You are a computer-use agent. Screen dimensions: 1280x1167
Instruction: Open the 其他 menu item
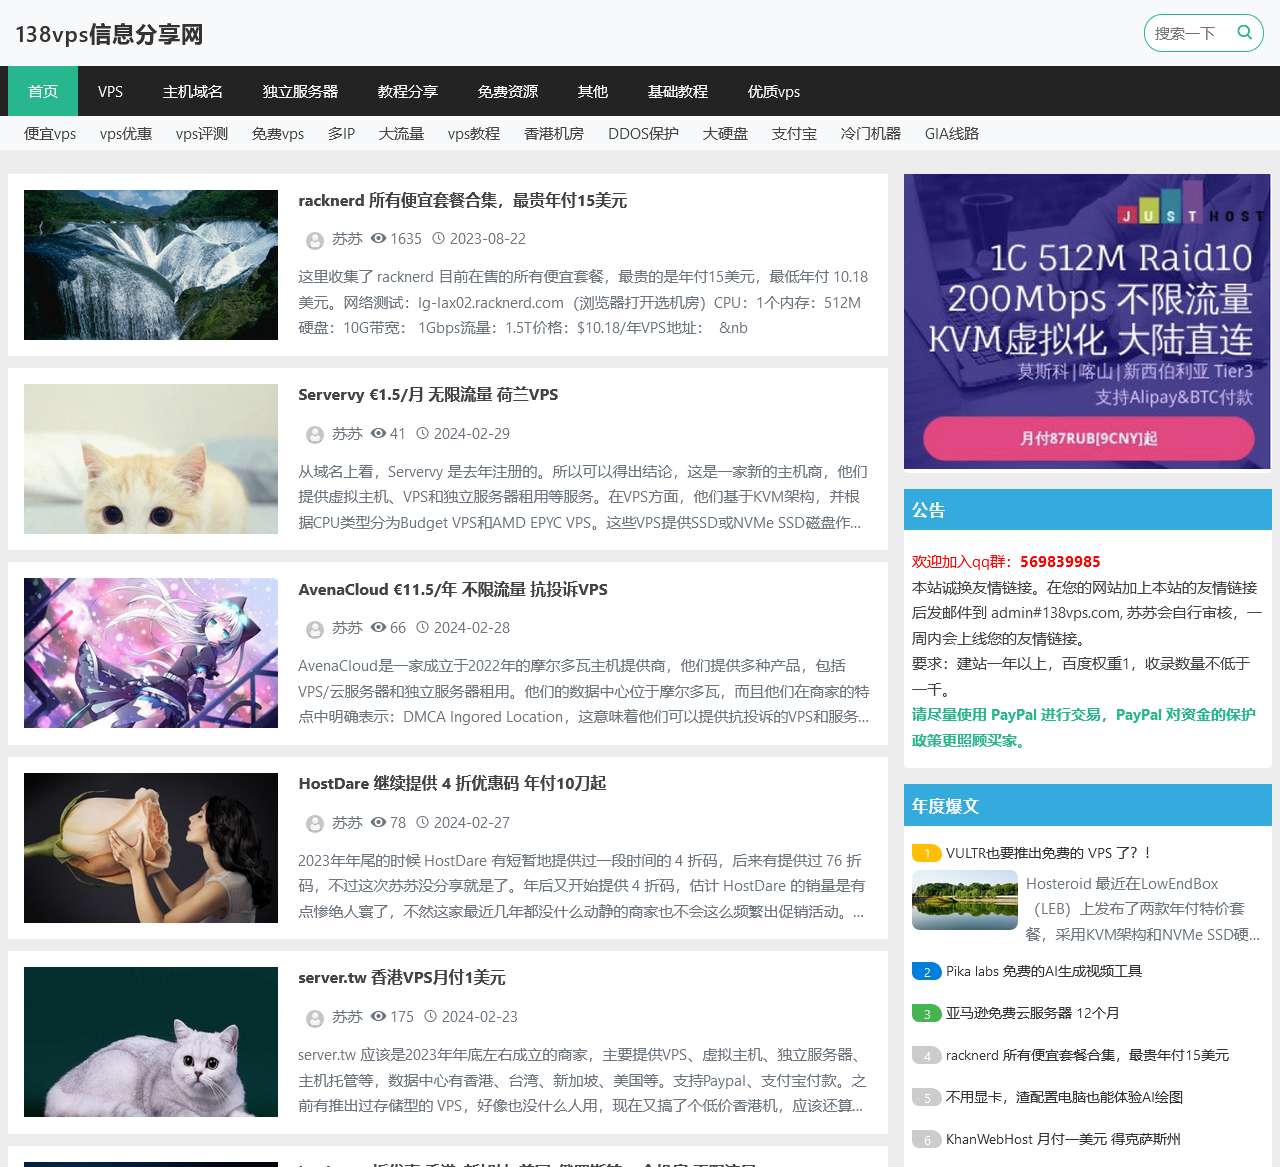click(593, 91)
